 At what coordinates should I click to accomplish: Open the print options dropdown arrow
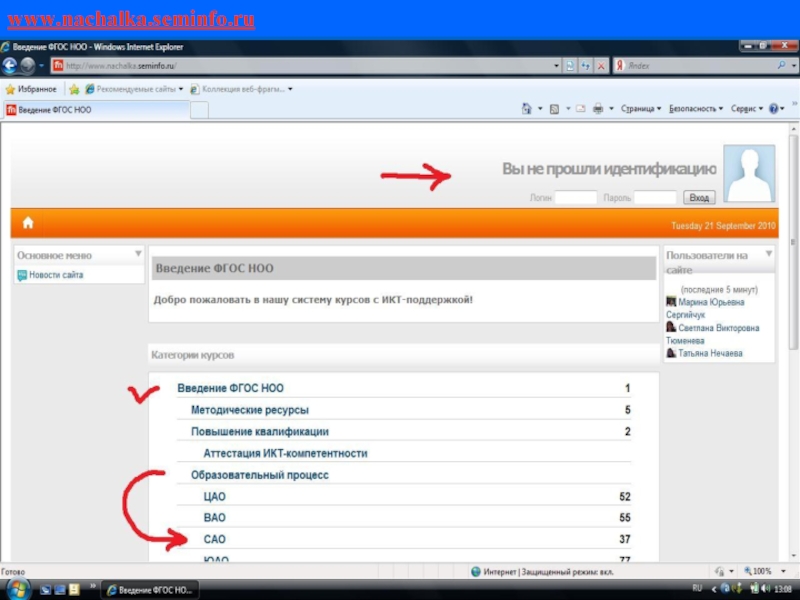[x=611, y=109]
